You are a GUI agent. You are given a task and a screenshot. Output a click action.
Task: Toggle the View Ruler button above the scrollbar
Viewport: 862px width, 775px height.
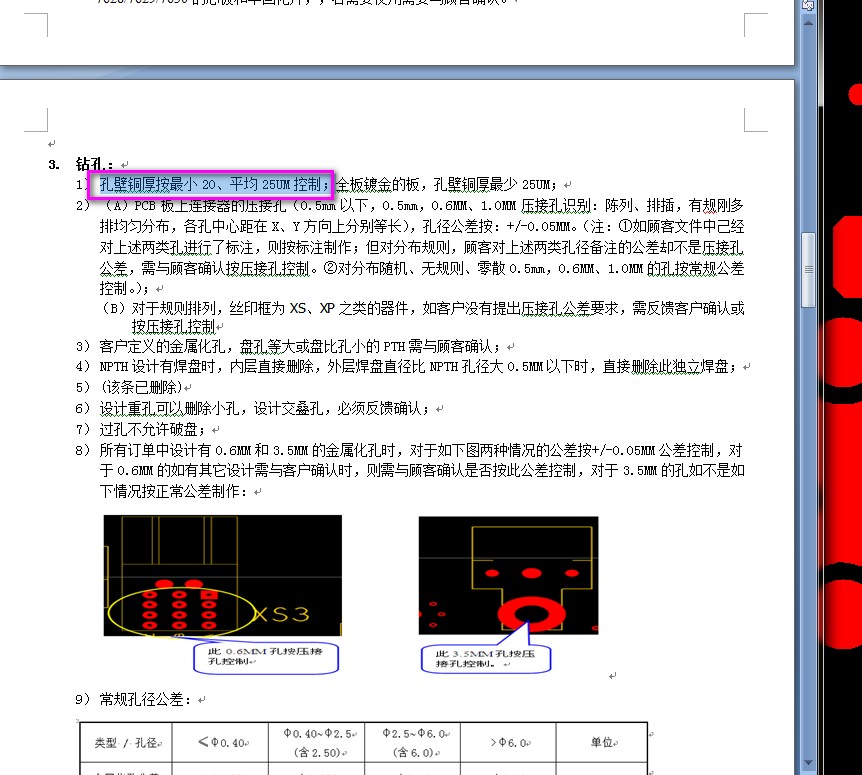(808, 5)
